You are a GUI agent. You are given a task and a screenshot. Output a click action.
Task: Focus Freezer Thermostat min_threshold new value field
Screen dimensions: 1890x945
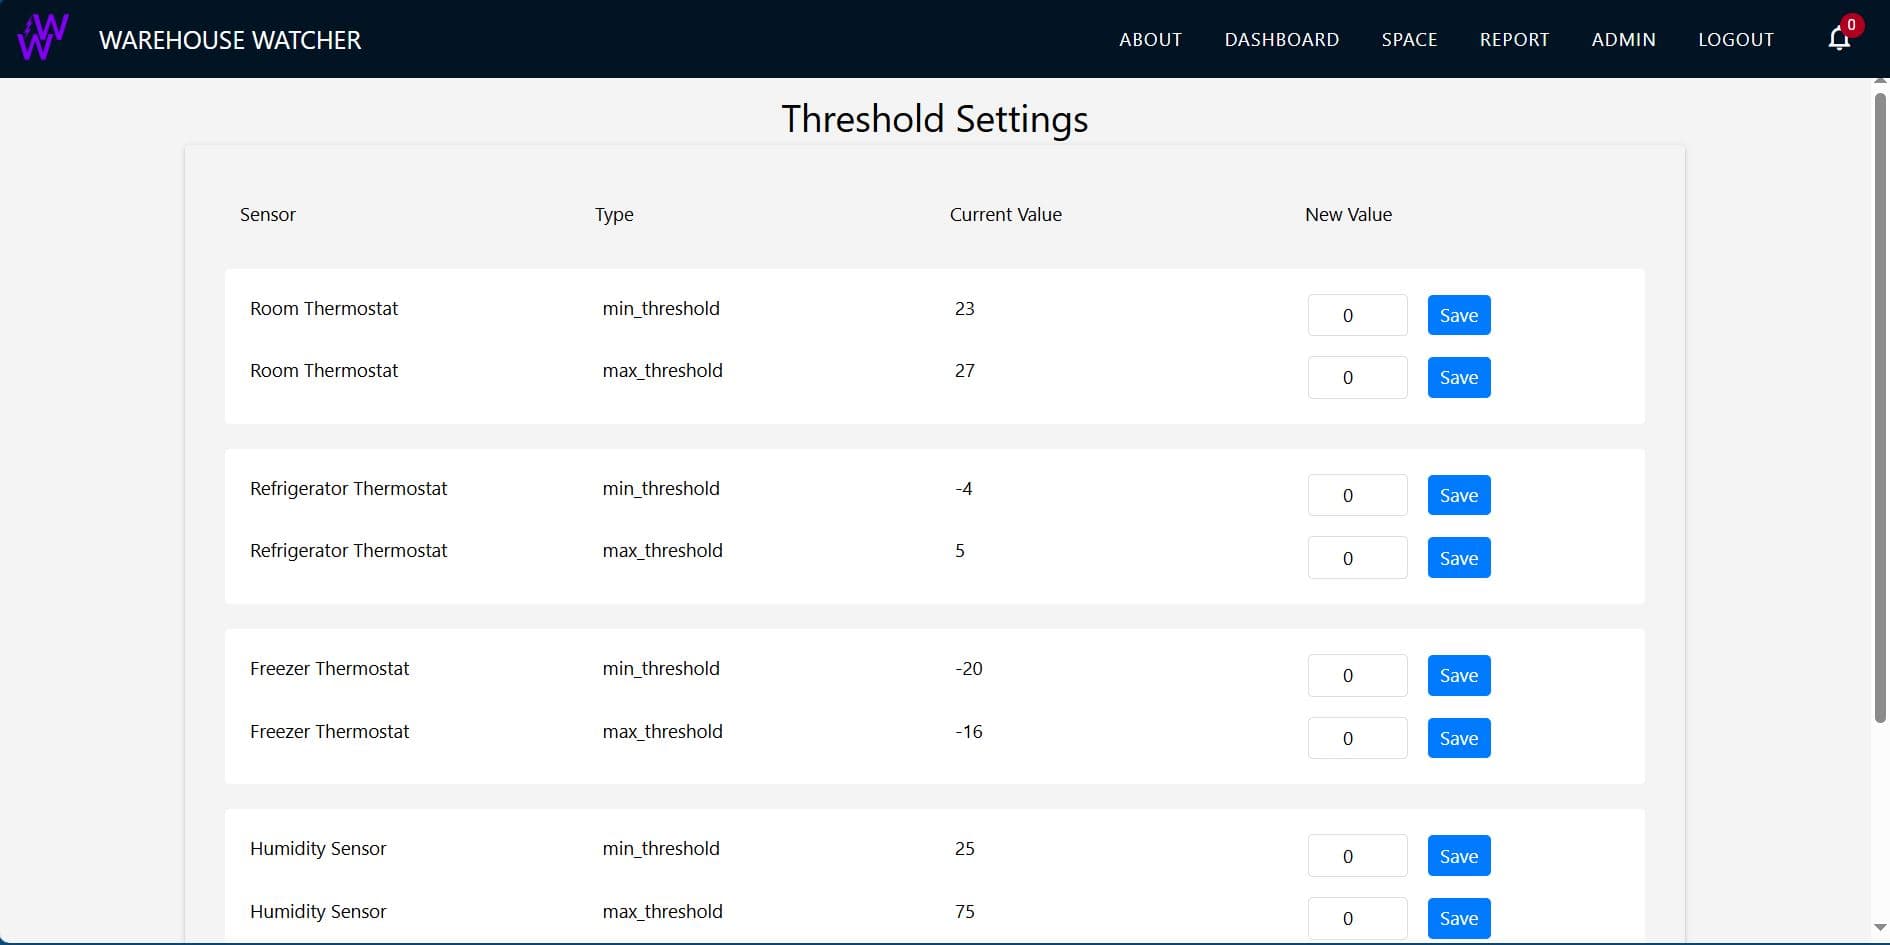pyautogui.click(x=1357, y=676)
